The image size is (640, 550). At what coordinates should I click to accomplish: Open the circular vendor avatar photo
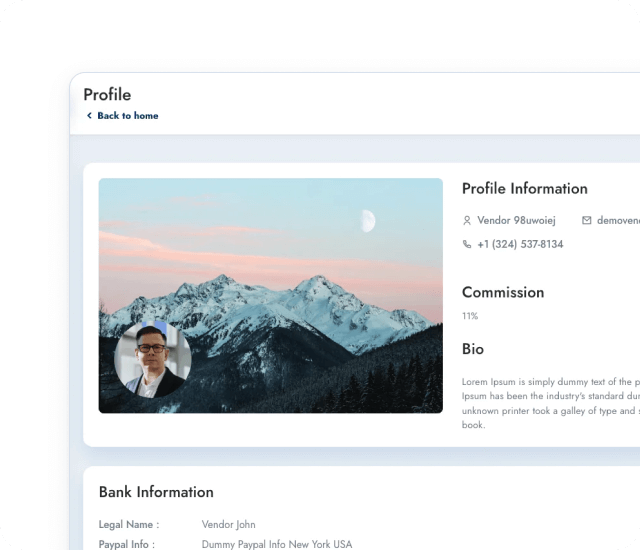click(x=153, y=359)
